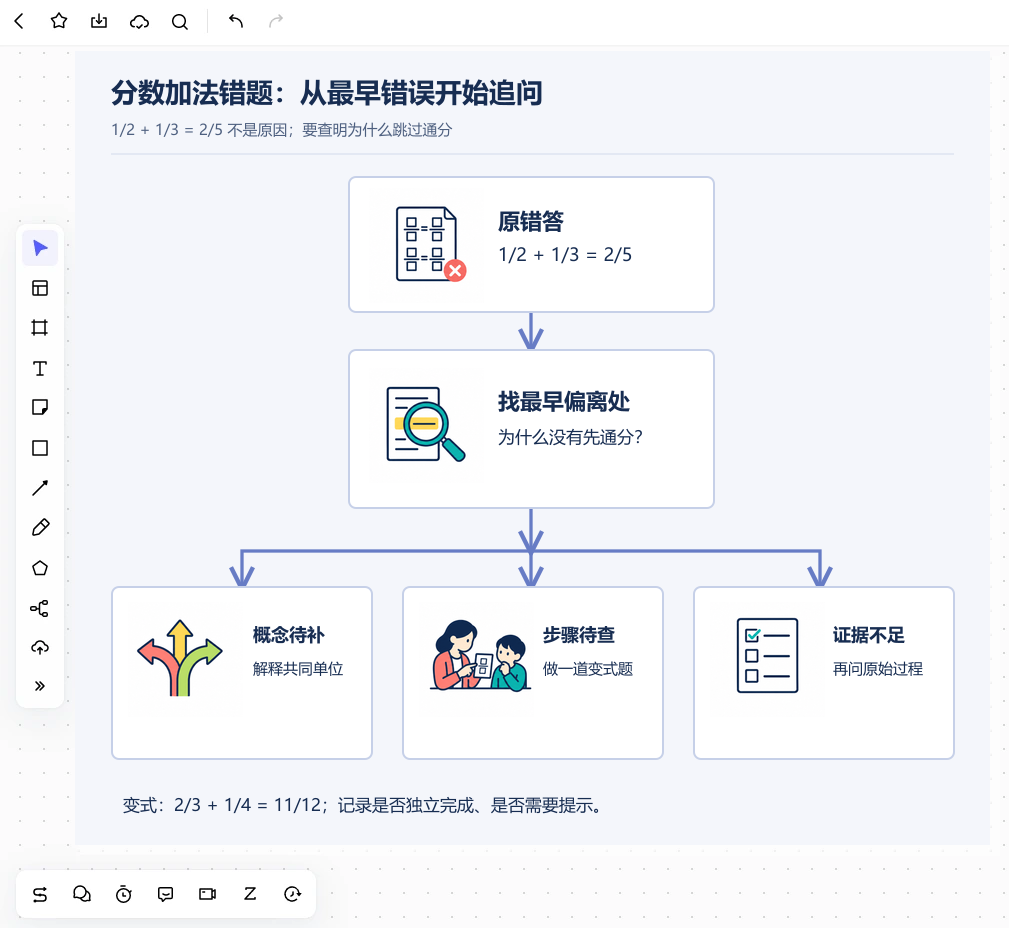
Task: Click the wrong-answer worksheet image
Action: click(430, 244)
